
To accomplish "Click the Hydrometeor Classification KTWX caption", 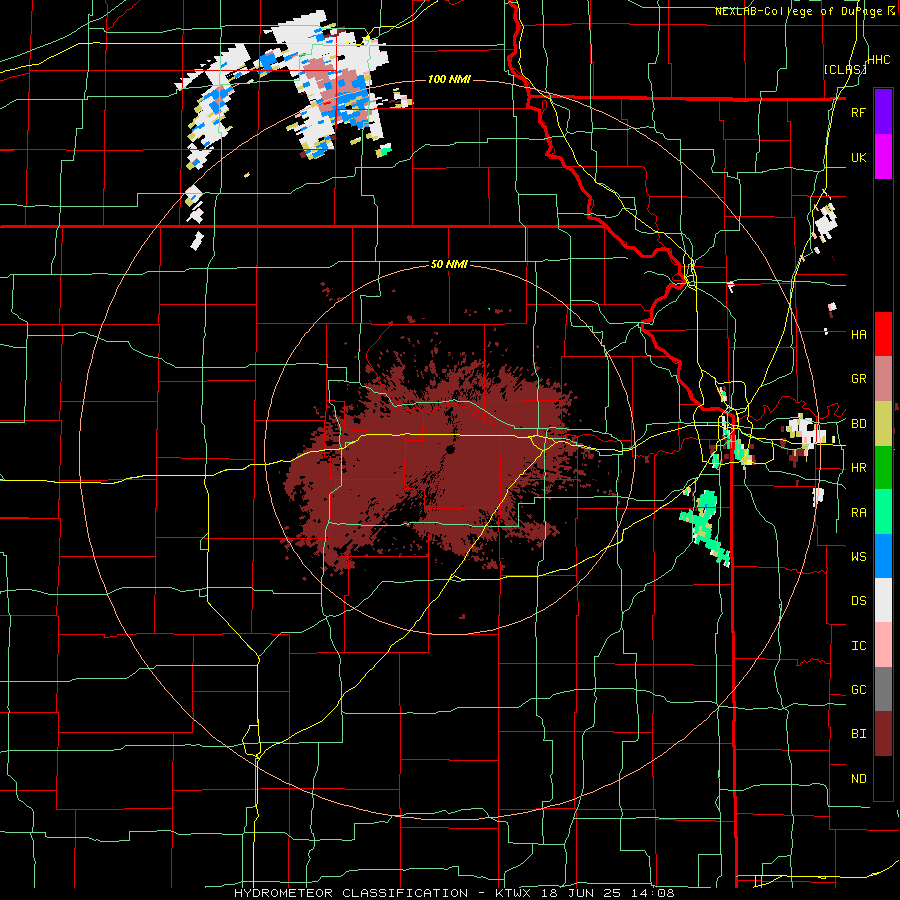I will (454, 893).
